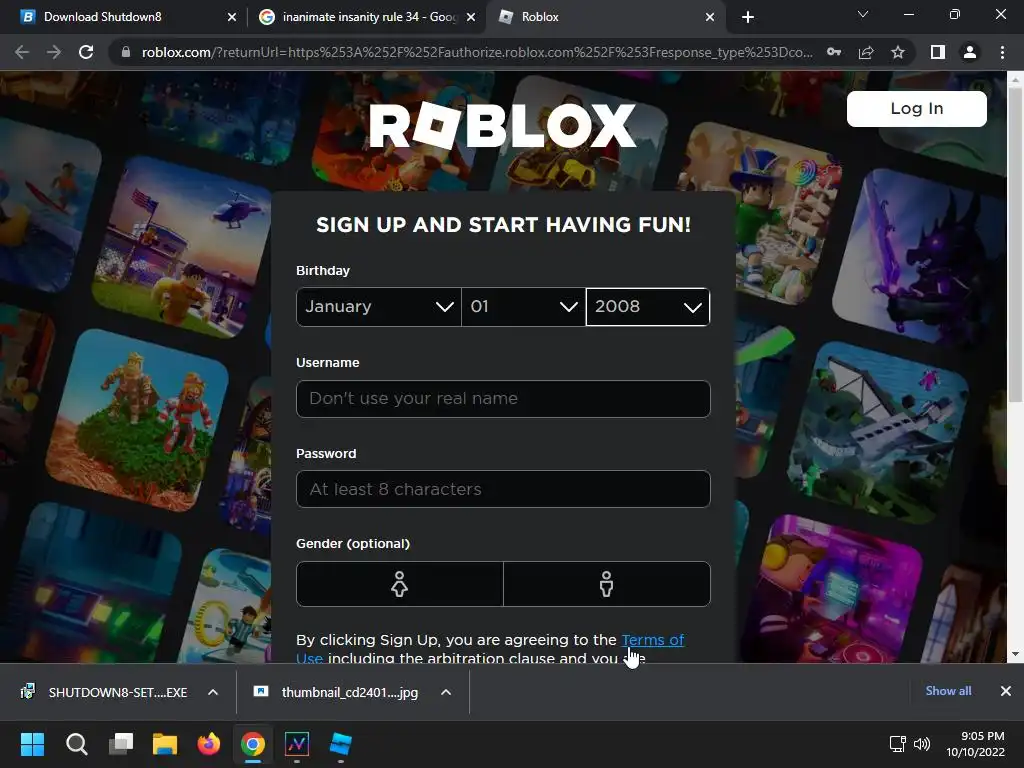Click the volume tray icon
This screenshot has width=1024, height=768.
click(x=922, y=744)
